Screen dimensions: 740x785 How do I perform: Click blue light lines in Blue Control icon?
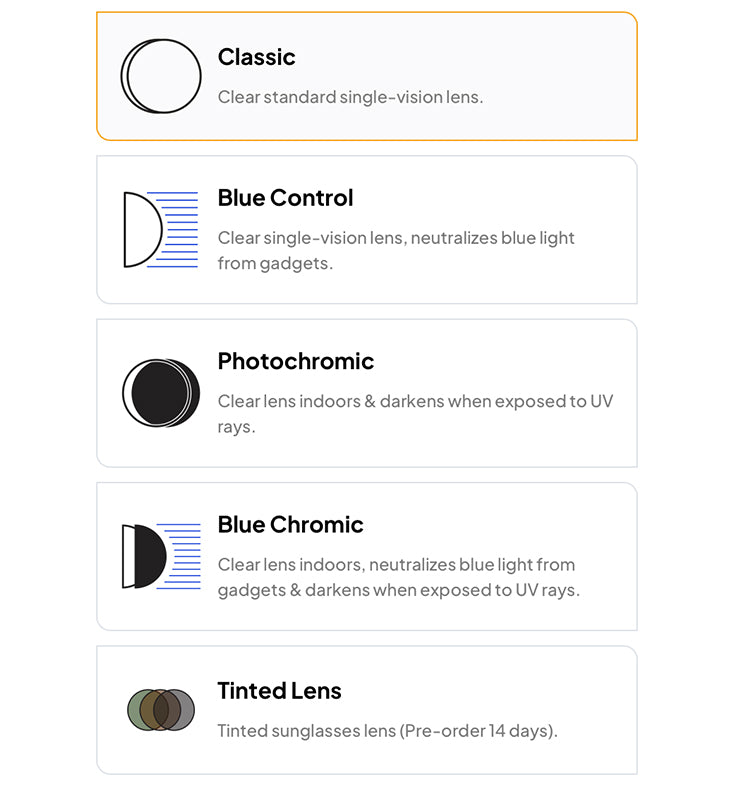coord(181,229)
